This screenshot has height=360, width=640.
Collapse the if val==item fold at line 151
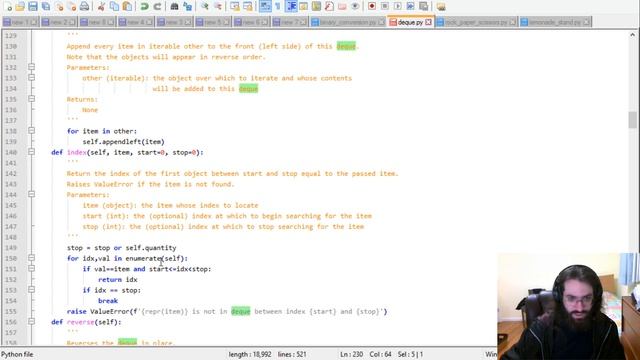(31, 269)
